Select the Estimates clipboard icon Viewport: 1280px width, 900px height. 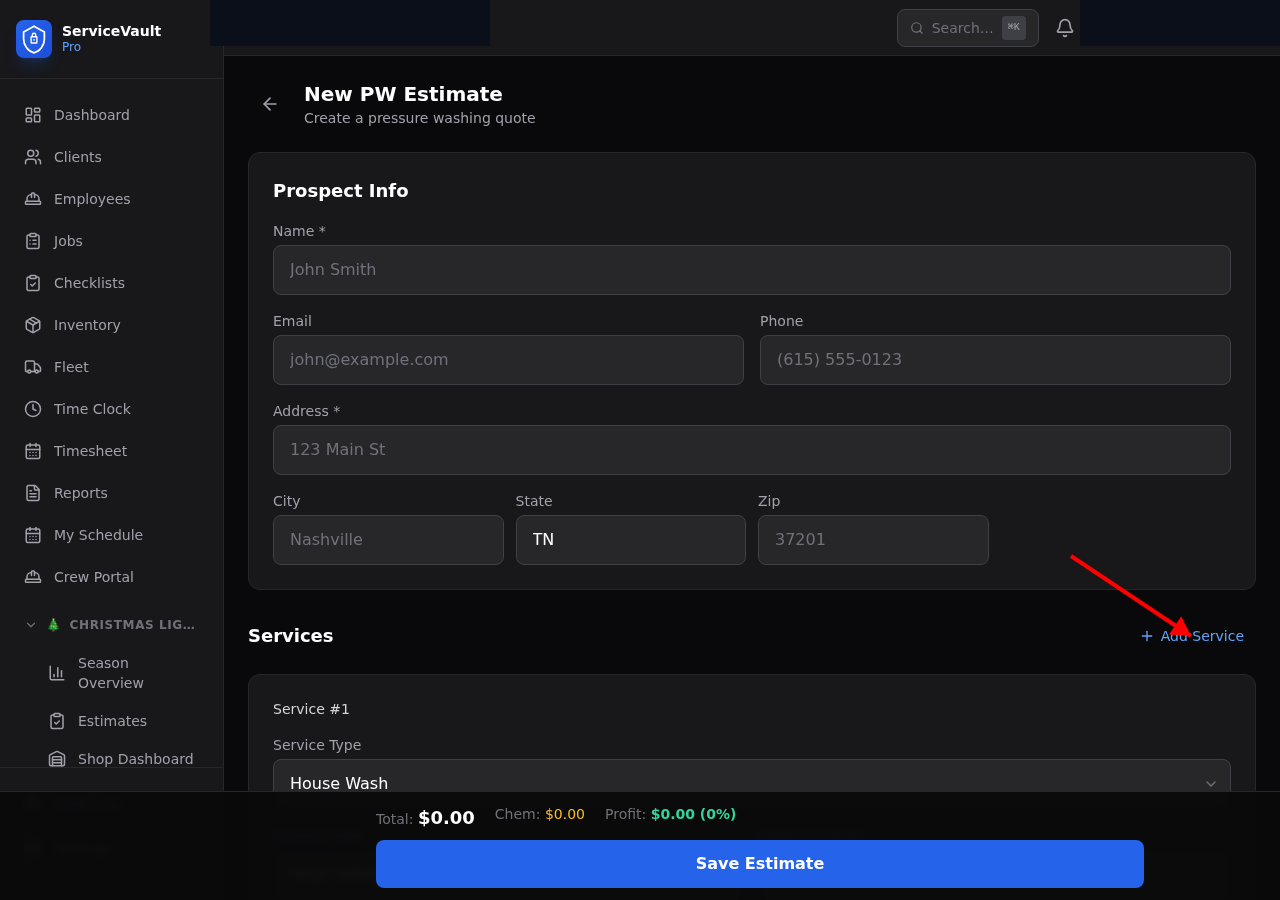coord(56,721)
